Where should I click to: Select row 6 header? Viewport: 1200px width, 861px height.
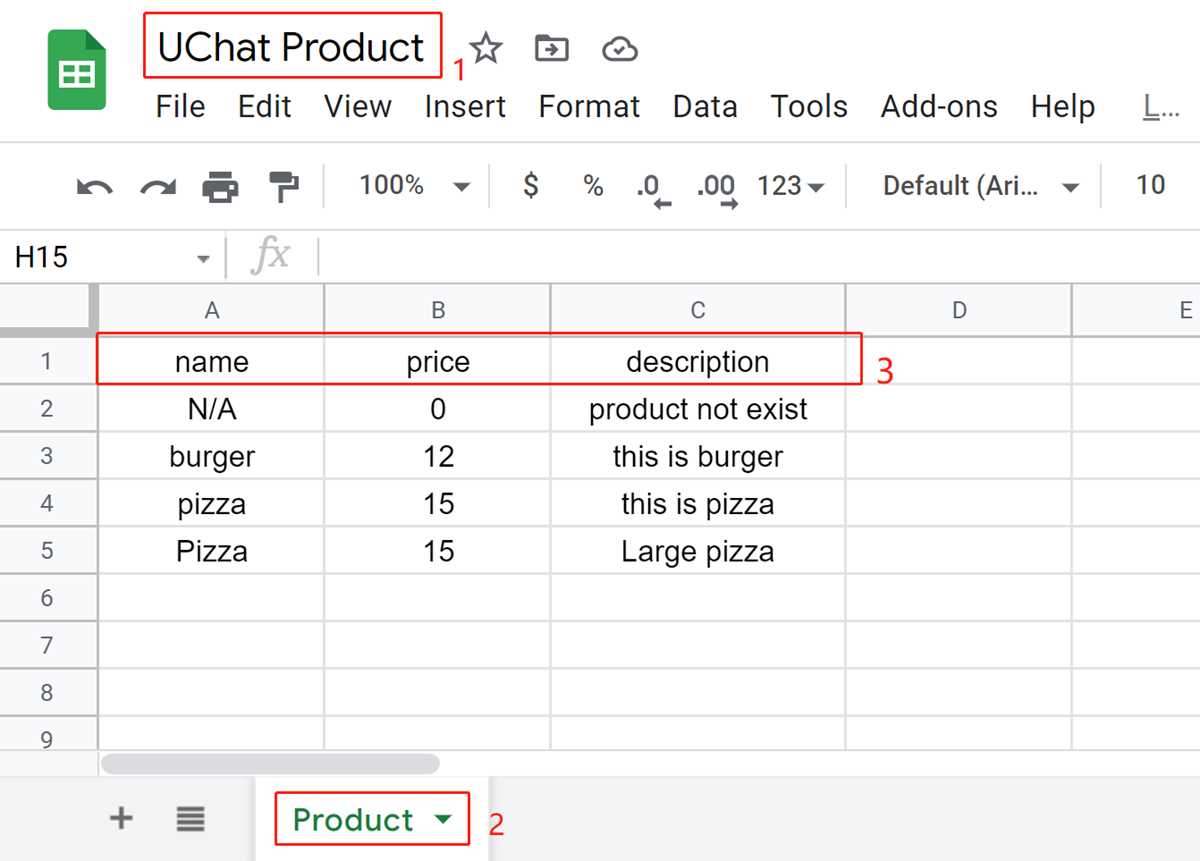[x=48, y=598]
